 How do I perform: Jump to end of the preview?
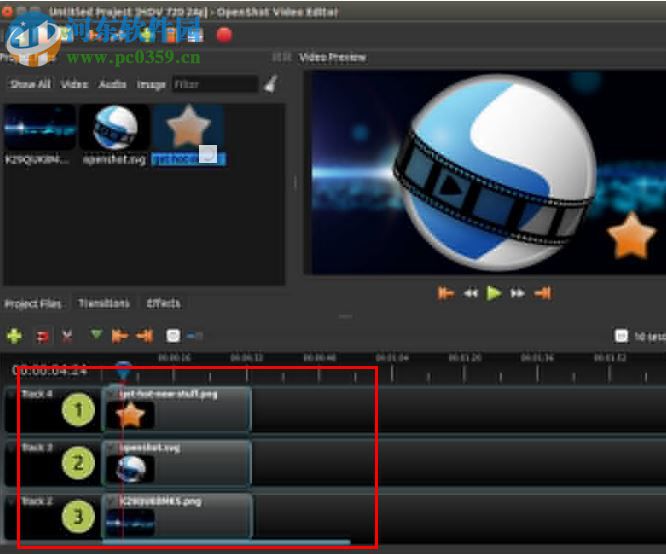click(542, 293)
